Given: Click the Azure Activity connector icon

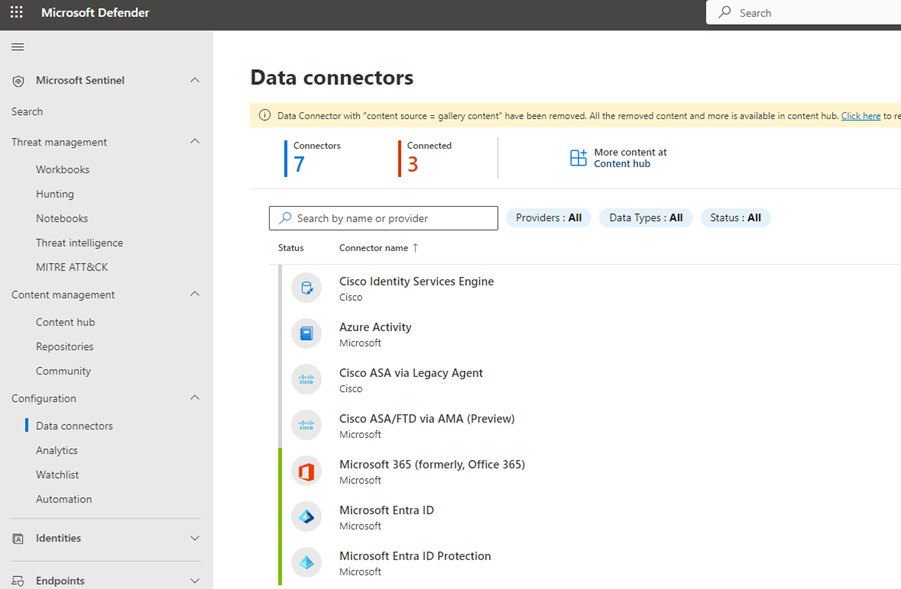Looking at the screenshot, I should click(x=306, y=333).
